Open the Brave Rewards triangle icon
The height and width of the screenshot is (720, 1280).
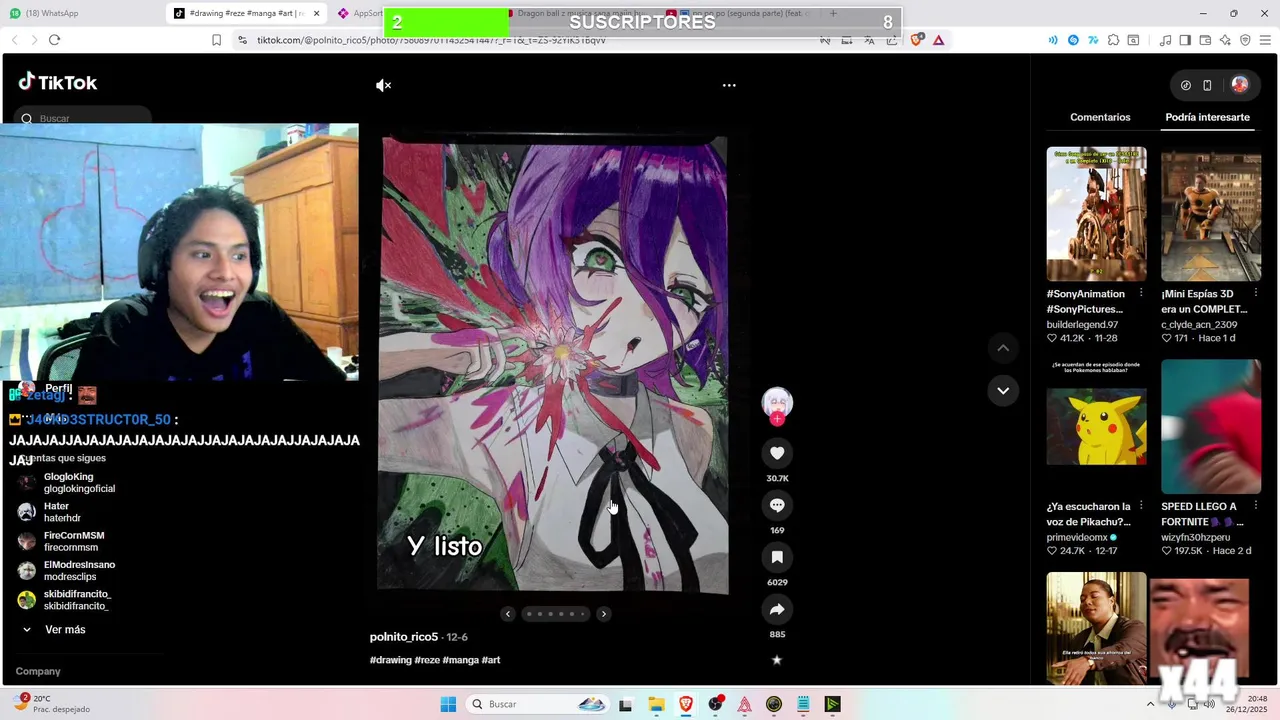(x=938, y=40)
